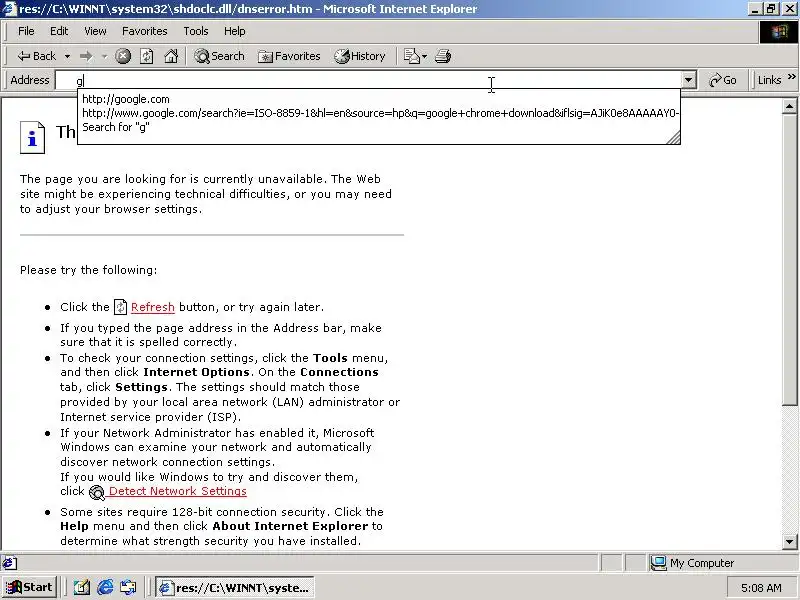Open the Windows Start menu
This screenshot has width=800, height=600.
[x=30, y=587]
